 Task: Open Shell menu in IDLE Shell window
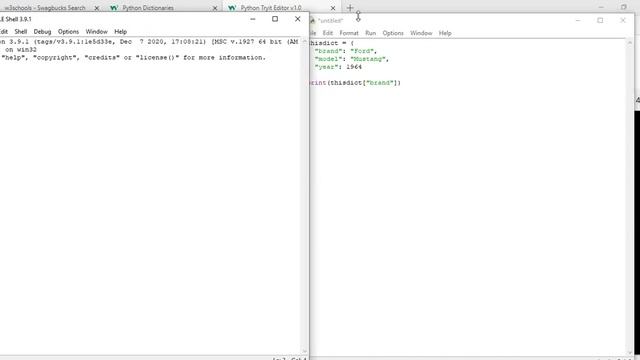(x=21, y=31)
